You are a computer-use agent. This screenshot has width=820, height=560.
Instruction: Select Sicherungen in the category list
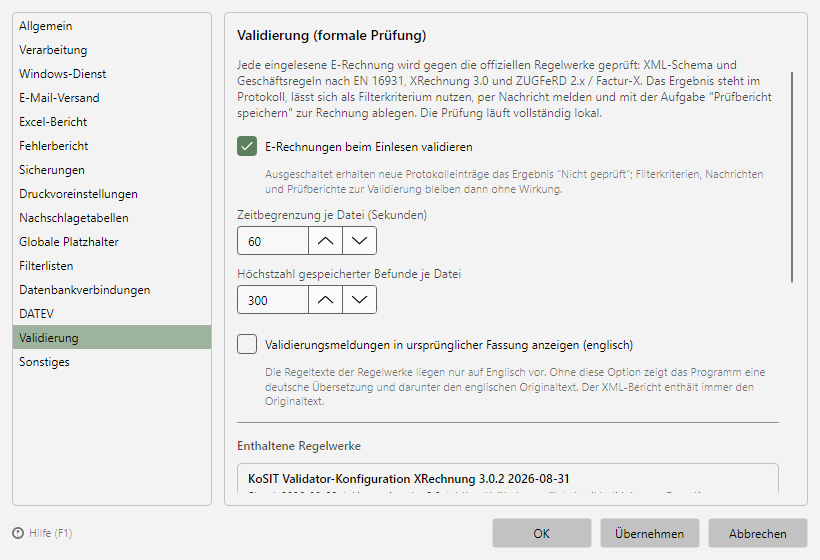112,170
